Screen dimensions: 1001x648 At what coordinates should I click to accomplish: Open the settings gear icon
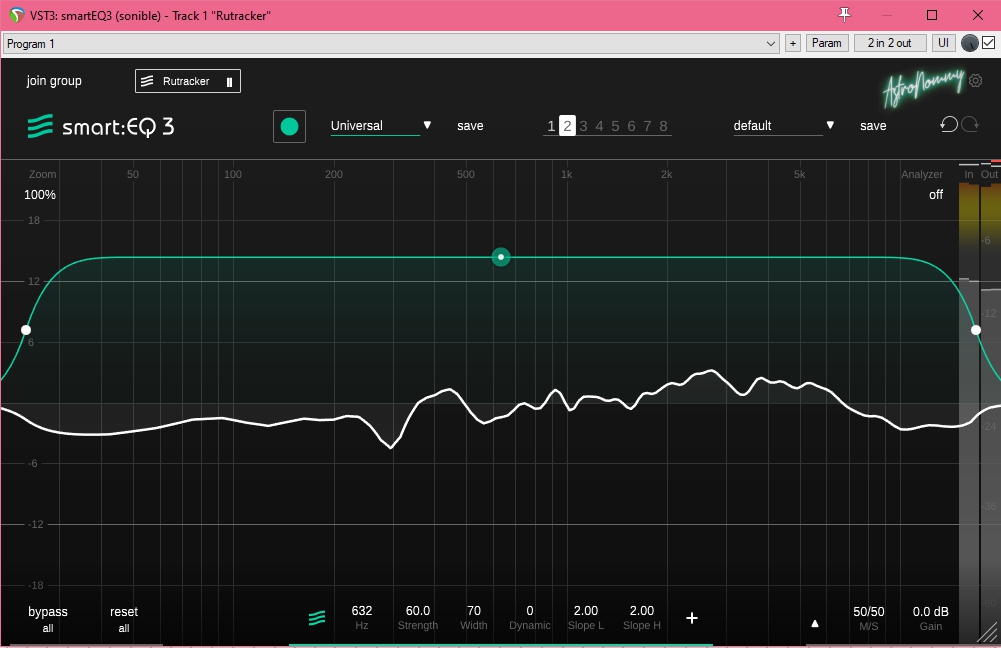[976, 81]
